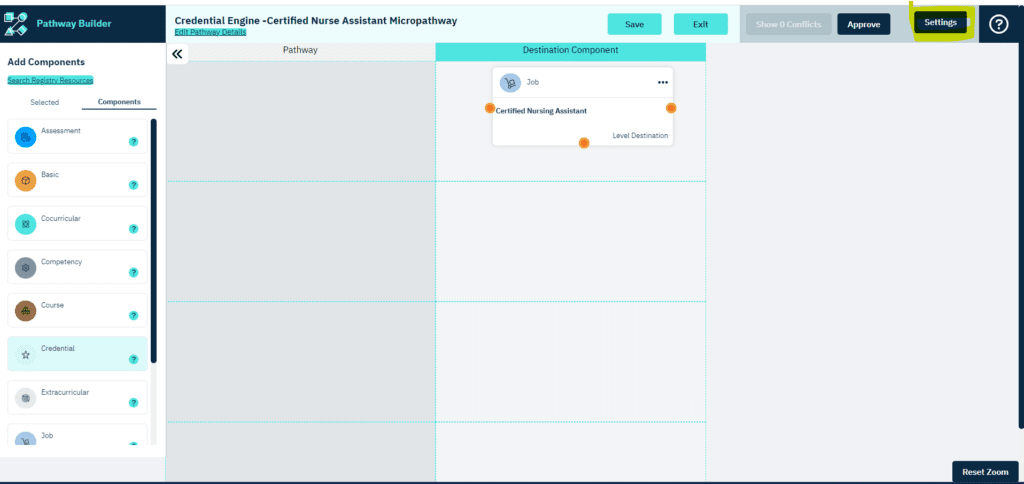Open Search Registry Resources link
Image resolution: width=1024 pixels, height=484 pixels.
coord(50,80)
